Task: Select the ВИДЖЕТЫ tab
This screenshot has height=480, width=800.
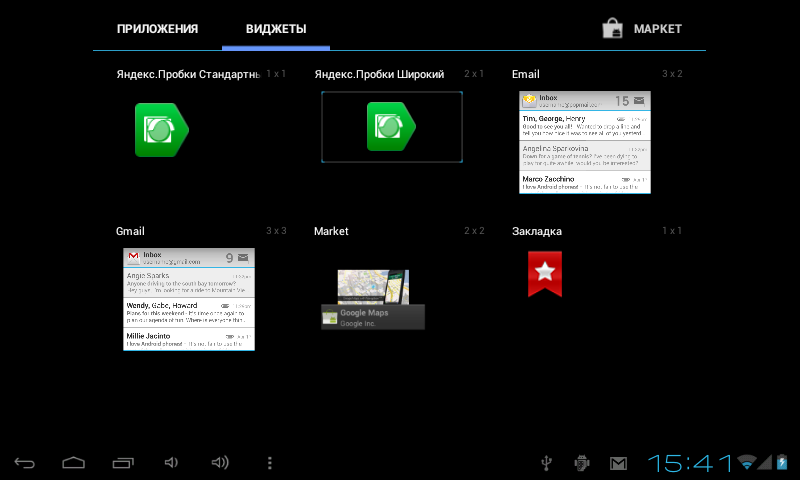Action: (276, 29)
